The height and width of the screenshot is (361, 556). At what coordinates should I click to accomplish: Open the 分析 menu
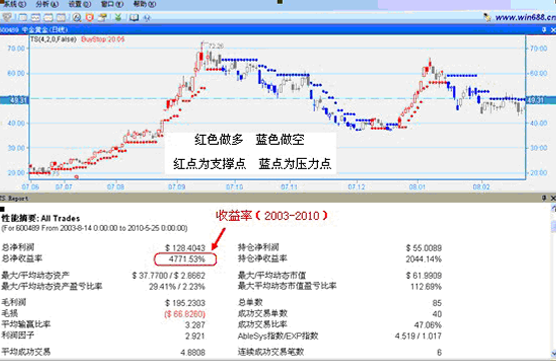(x=47, y=4)
